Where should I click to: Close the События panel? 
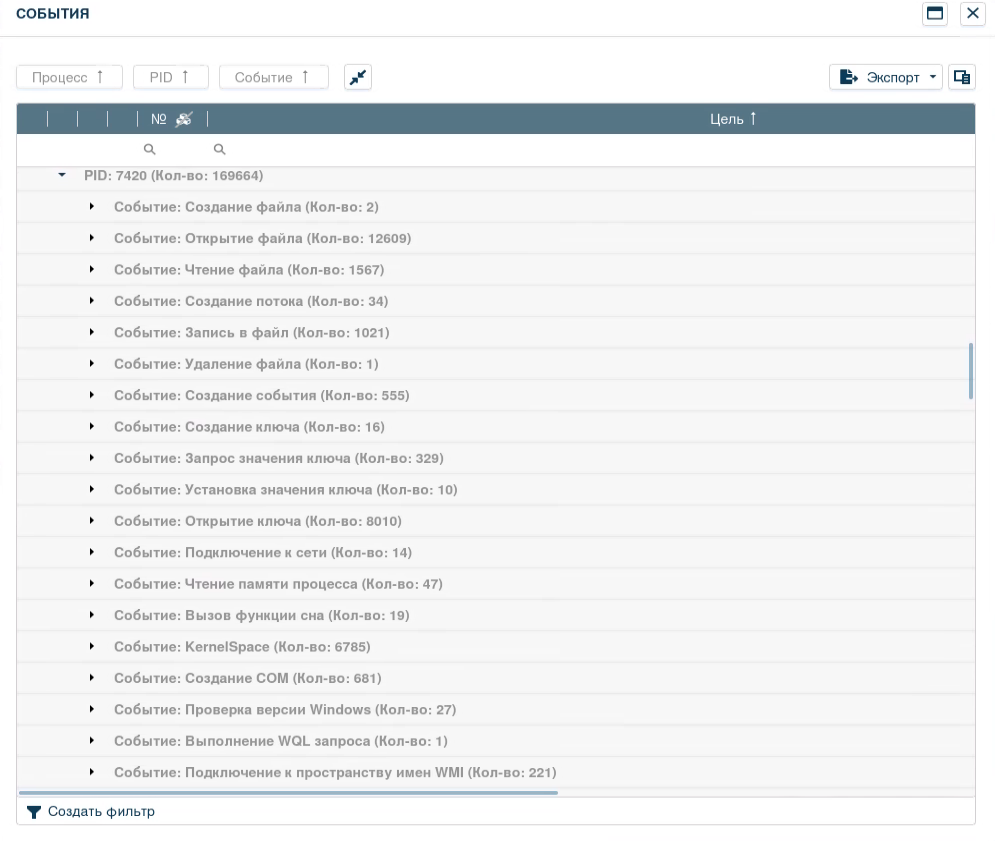(x=972, y=13)
